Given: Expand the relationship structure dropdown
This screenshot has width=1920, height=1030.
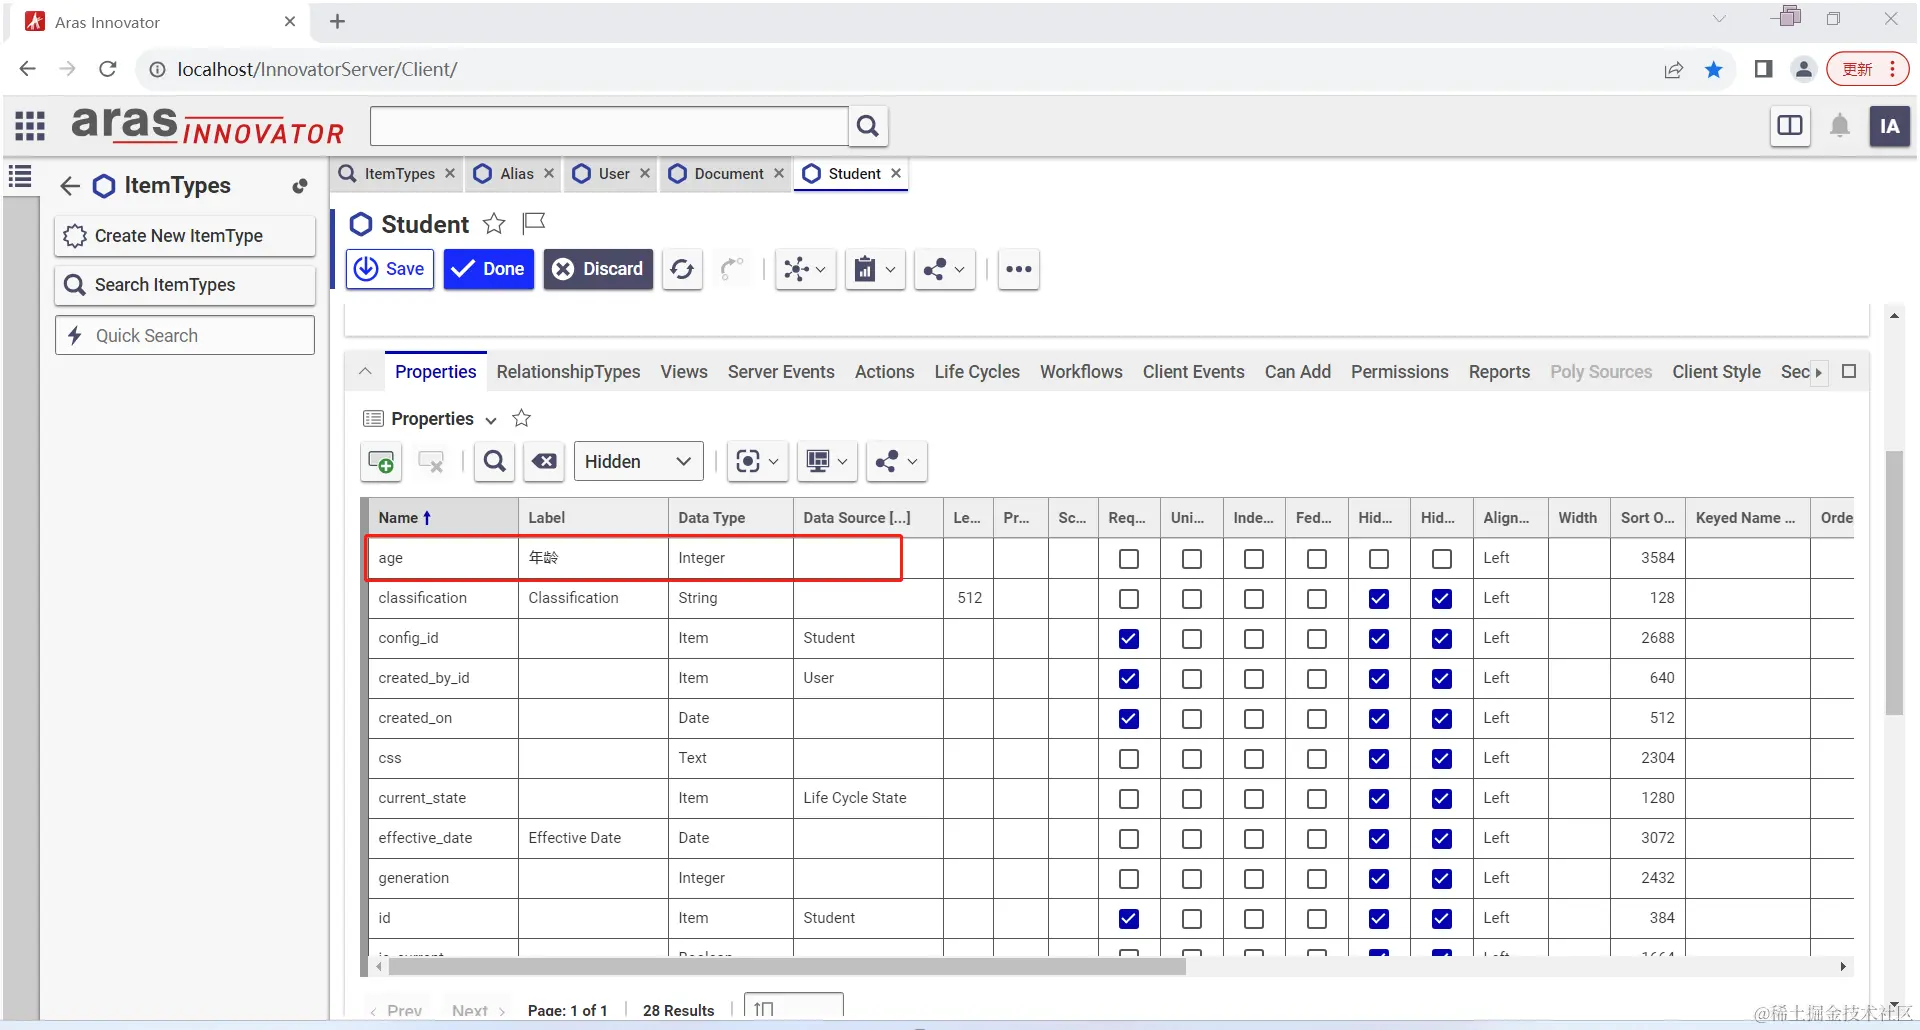Looking at the screenshot, I should click(805, 269).
